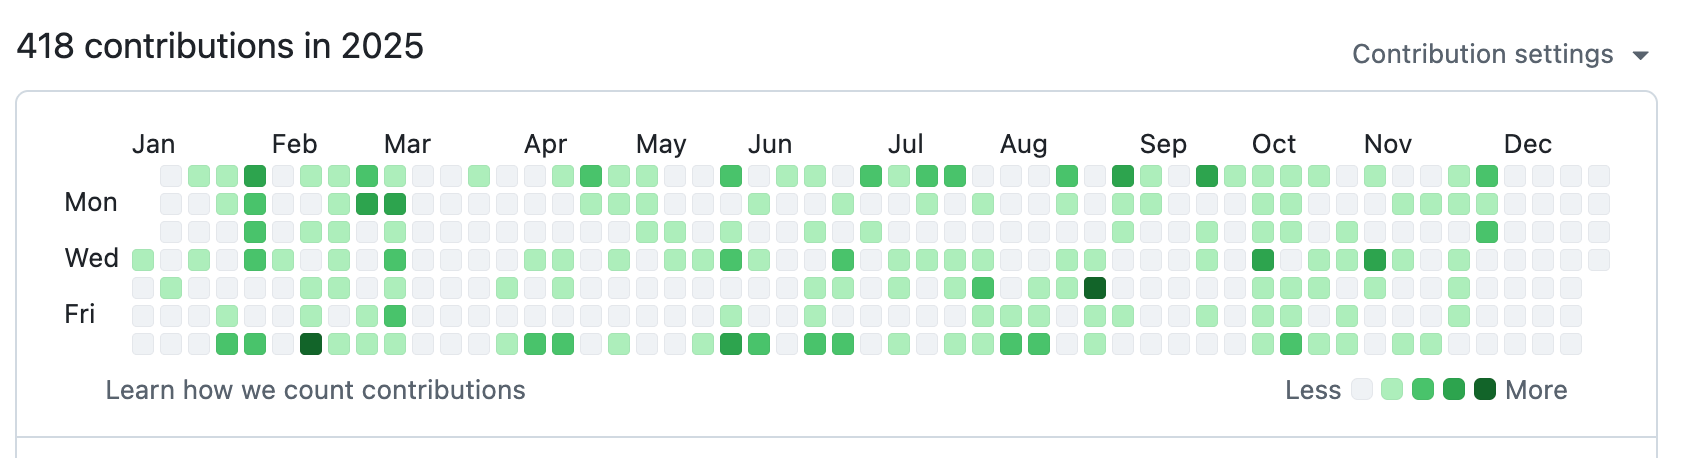
Task: Select the darkest green cell in August
Action: (x=1095, y=288)
